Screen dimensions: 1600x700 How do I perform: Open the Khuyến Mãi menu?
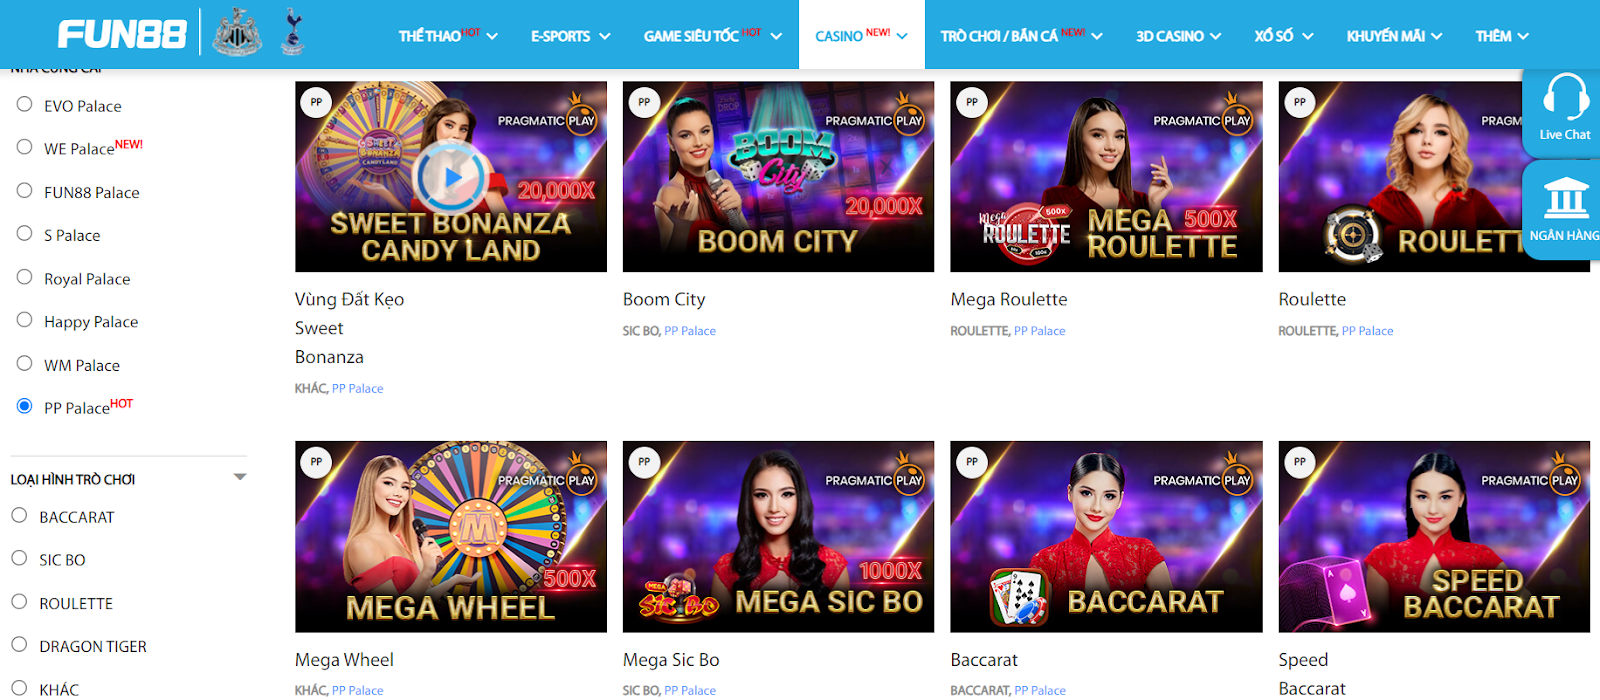point(1394,36)
